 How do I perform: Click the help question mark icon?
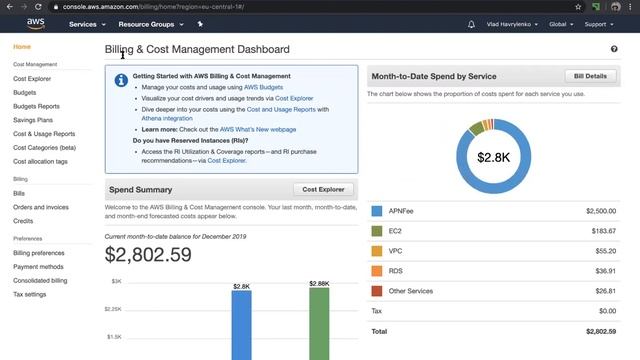[614, 49]
